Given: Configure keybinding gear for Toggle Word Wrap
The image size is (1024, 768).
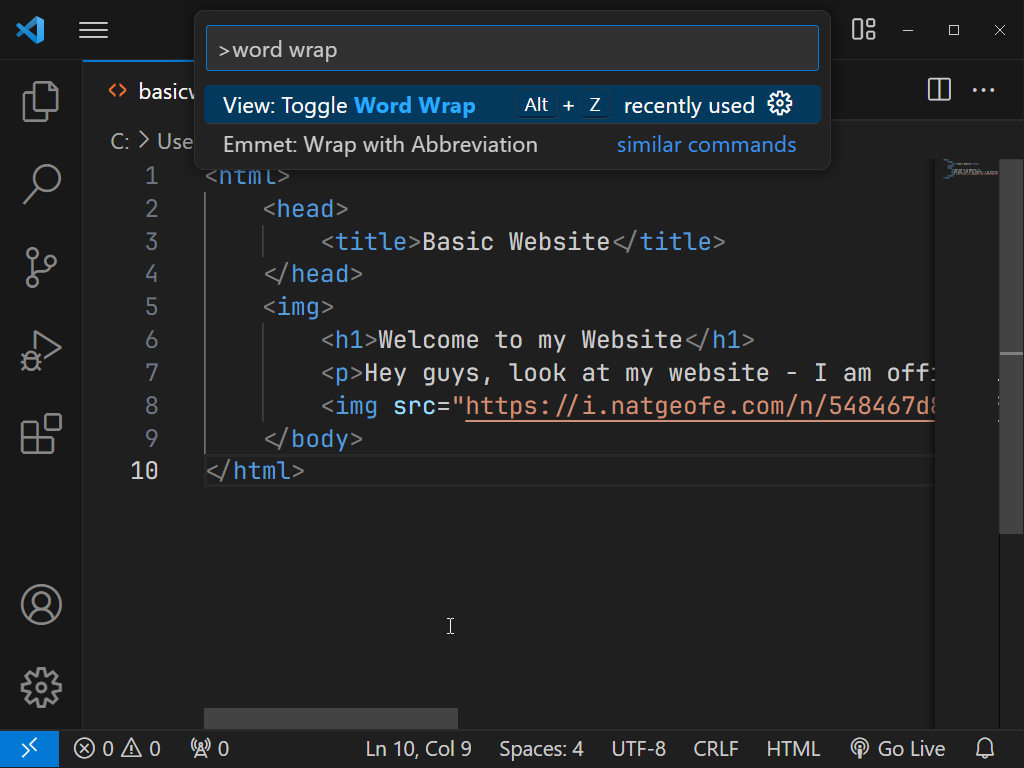Looking at the screenshot, I should point(780,104).
